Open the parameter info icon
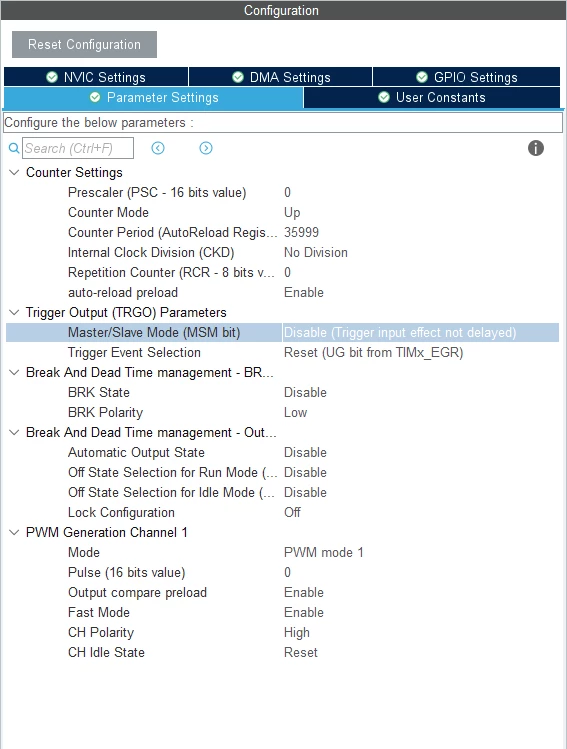 [536, 148]
